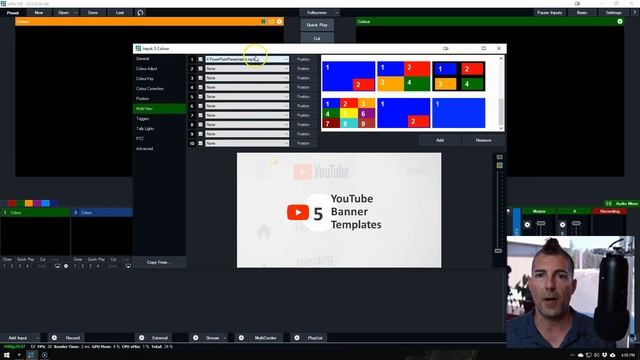Image resolution: width=640 pixels, height=360 pixels.
Task: Open layer 10 None input dropdown
Action: point(247,143)
